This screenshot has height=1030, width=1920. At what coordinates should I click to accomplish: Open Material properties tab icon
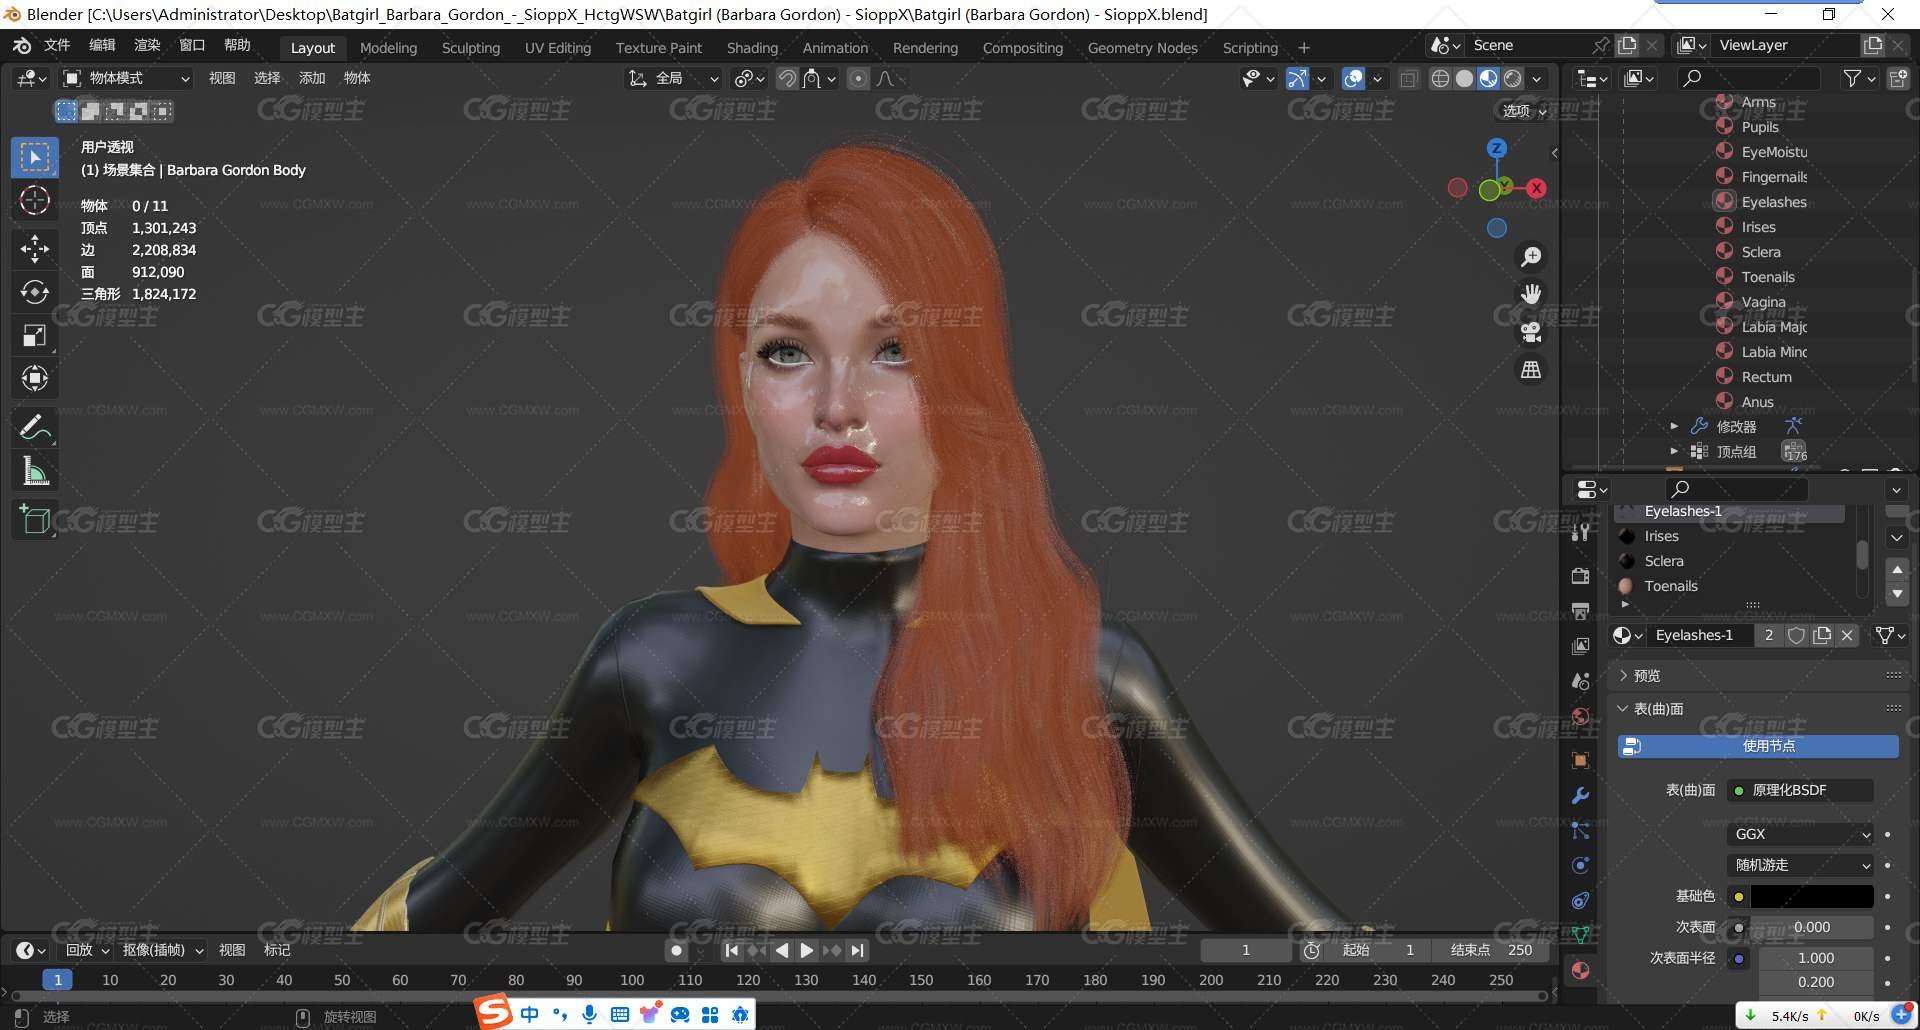tap(1581, 970)
